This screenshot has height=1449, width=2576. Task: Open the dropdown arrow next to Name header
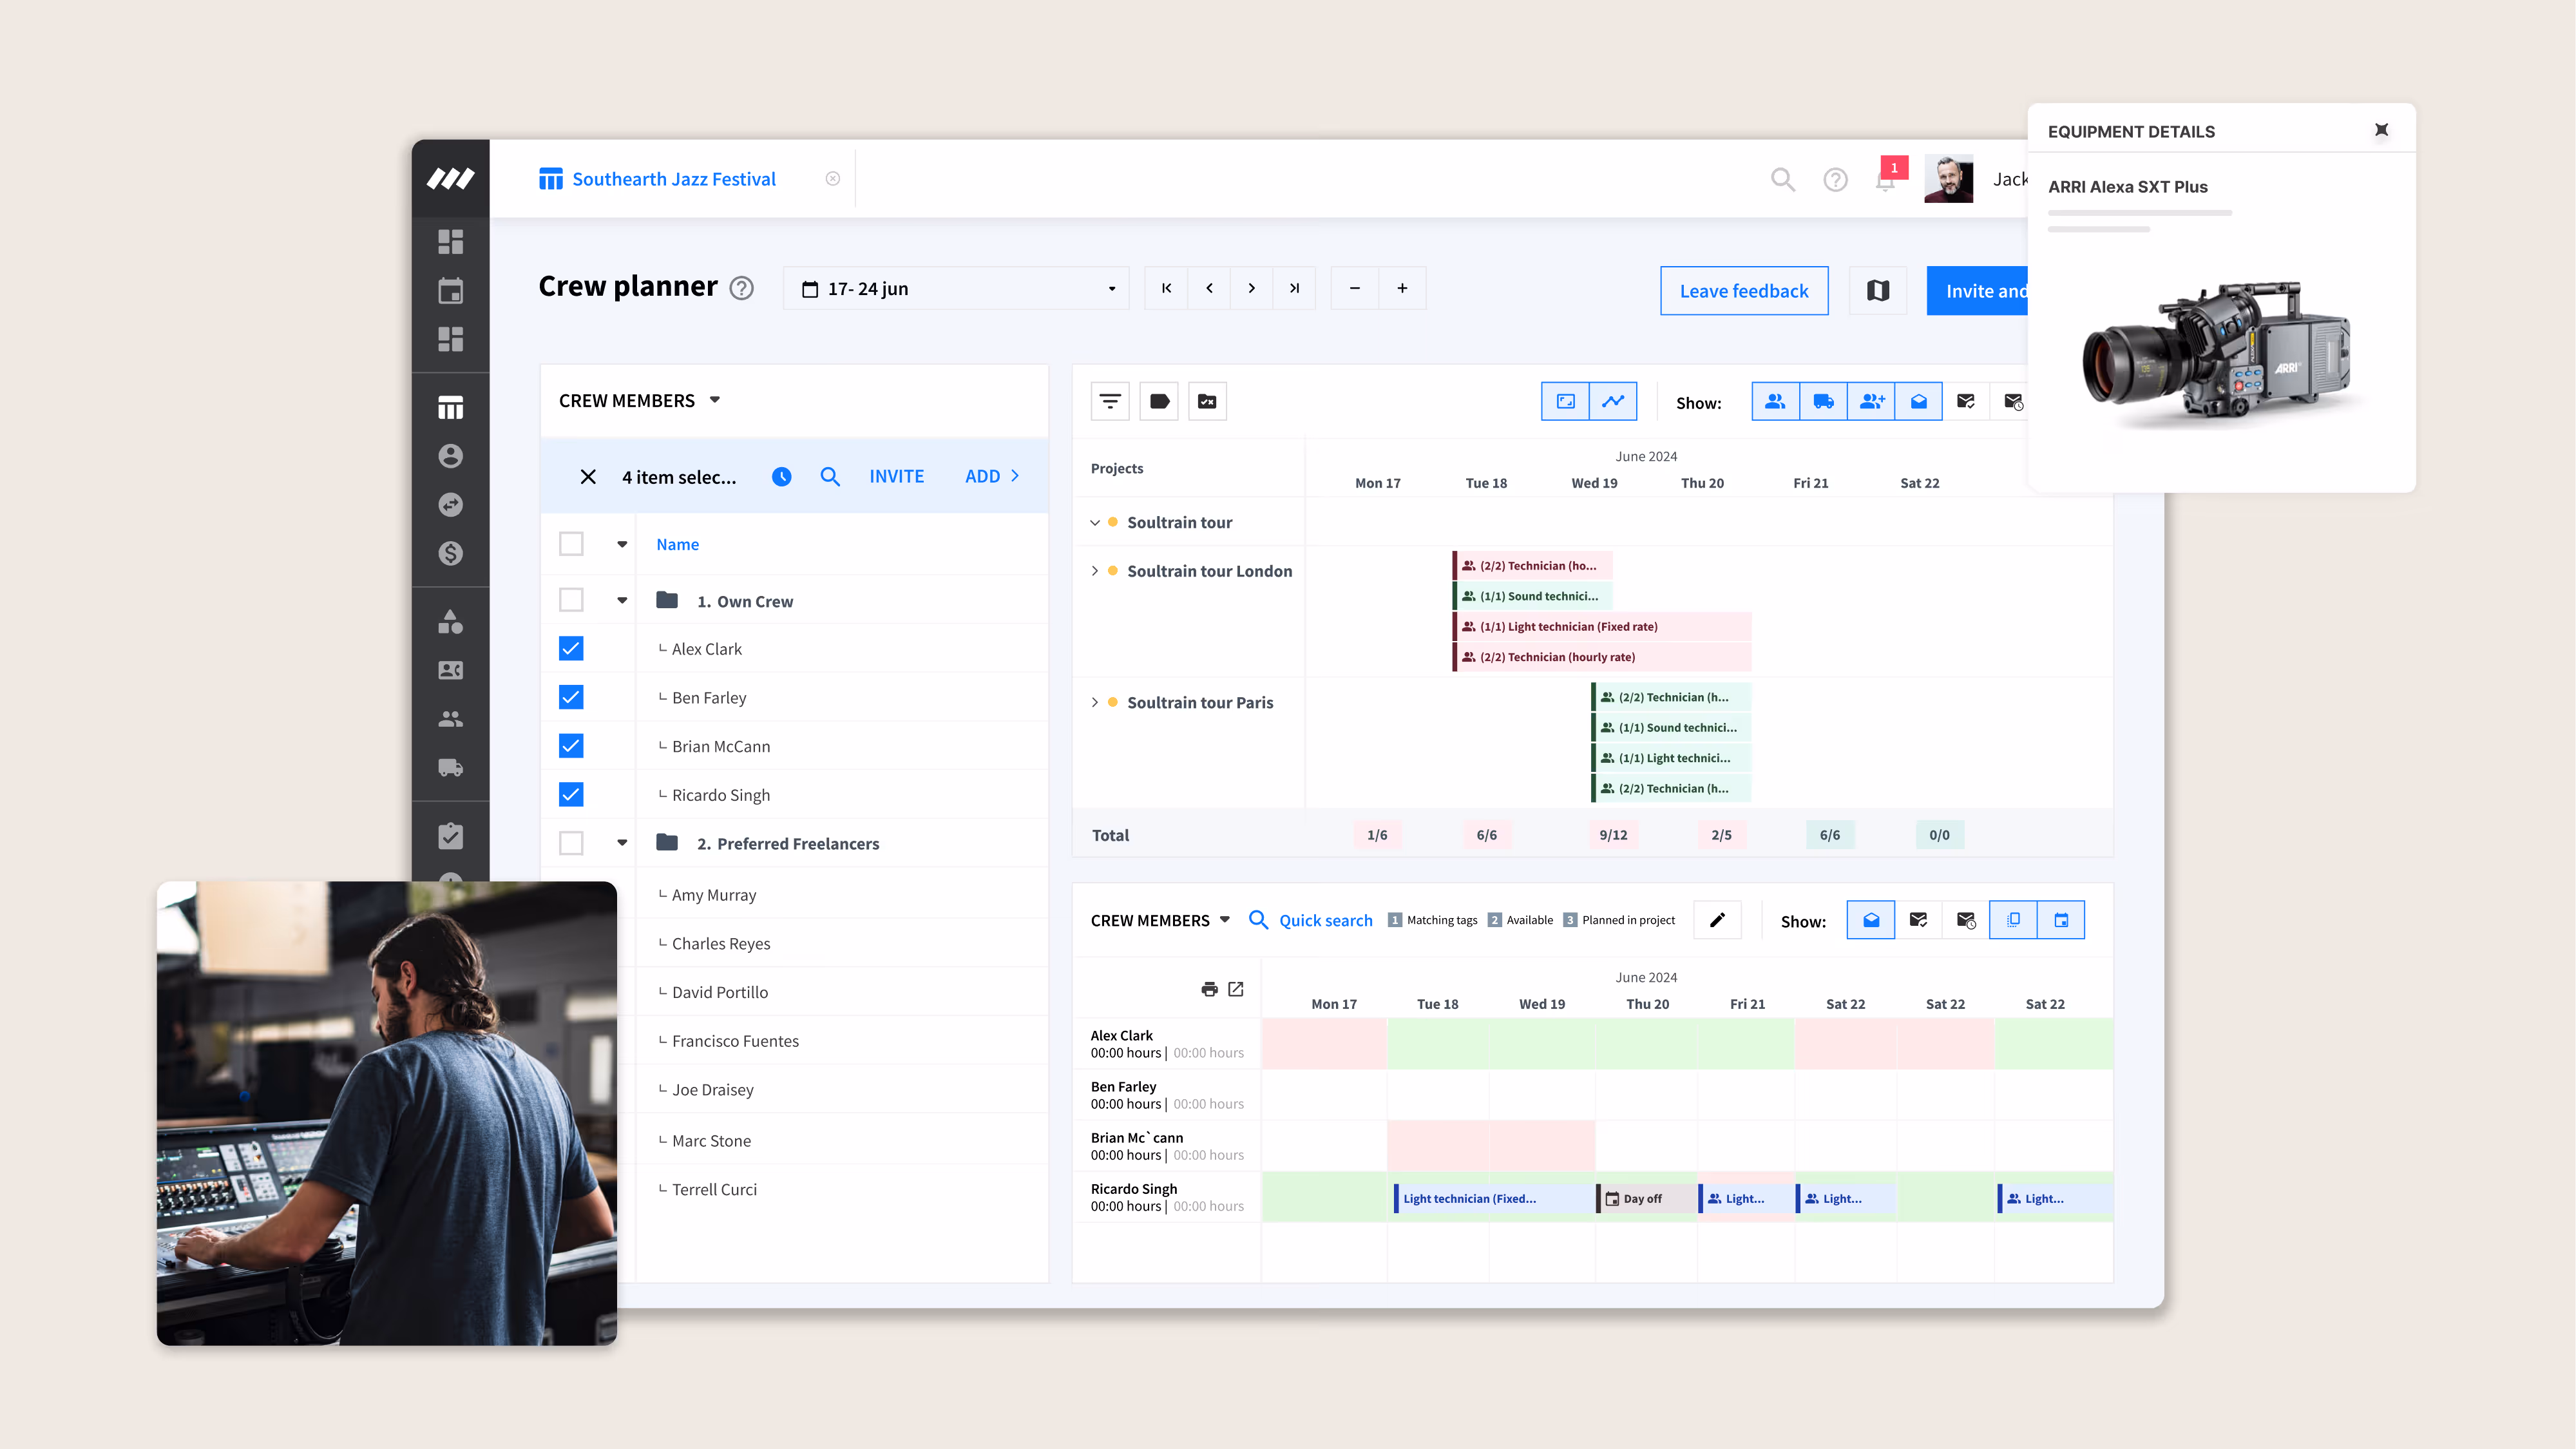pyautogui.click(x=622, y=545)
